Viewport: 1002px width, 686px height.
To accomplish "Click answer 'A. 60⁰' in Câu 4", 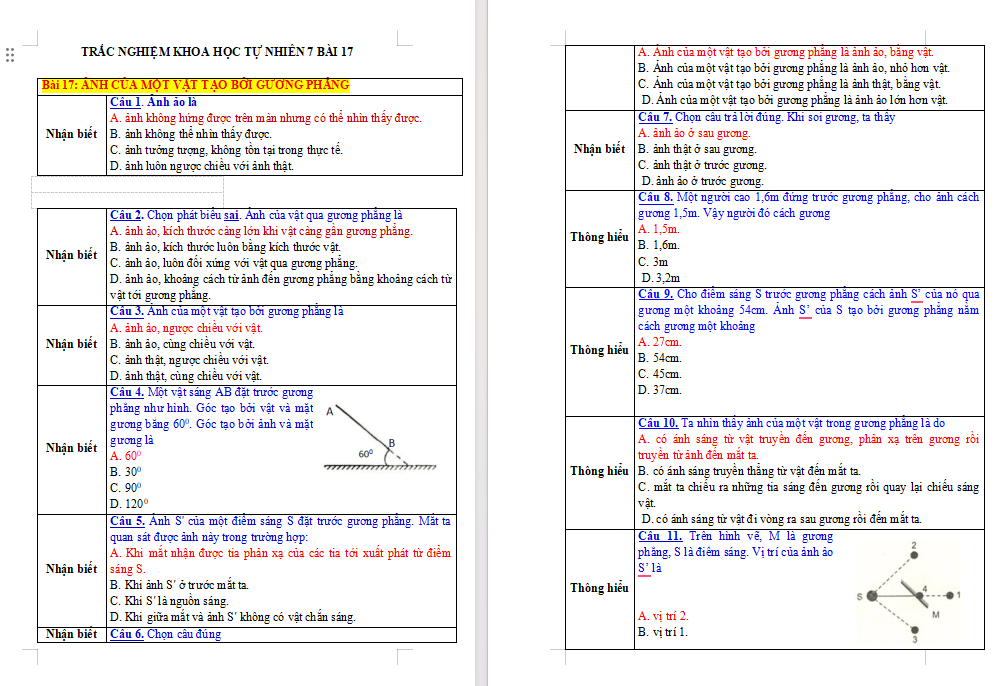I will [126, 456].
